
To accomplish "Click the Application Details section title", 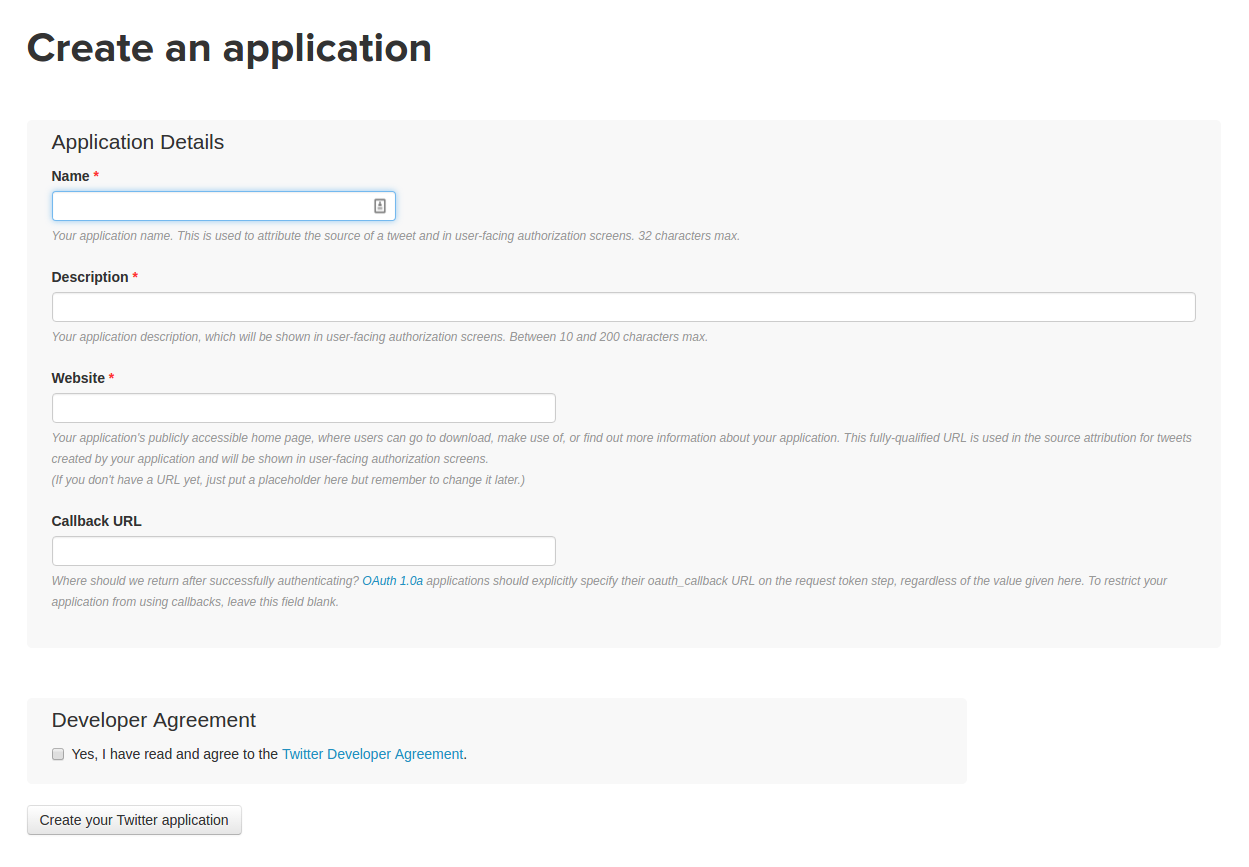I will pyautogui.click(x=138, y=142).
